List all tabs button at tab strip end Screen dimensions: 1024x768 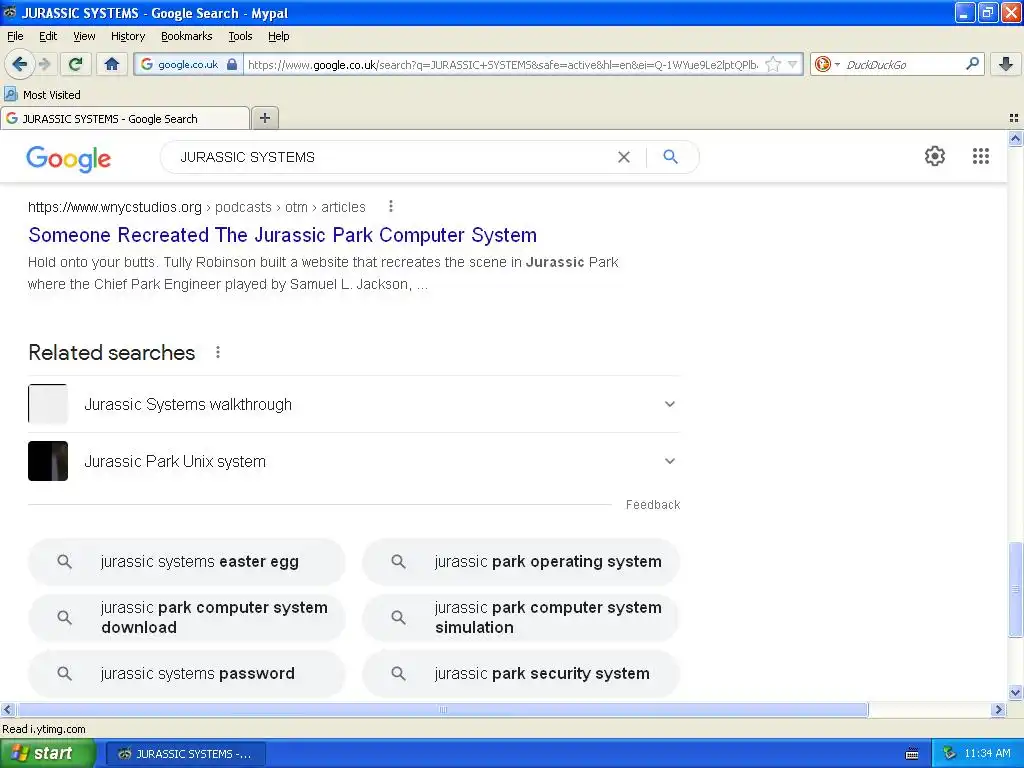tap(1014, 118)
